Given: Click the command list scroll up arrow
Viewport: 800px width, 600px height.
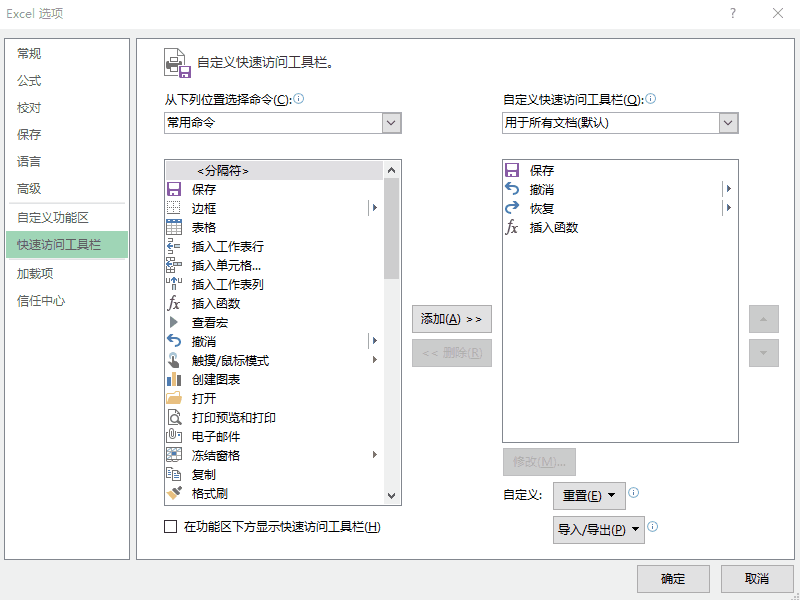Looking at the screenshot, I should point(392,170).
